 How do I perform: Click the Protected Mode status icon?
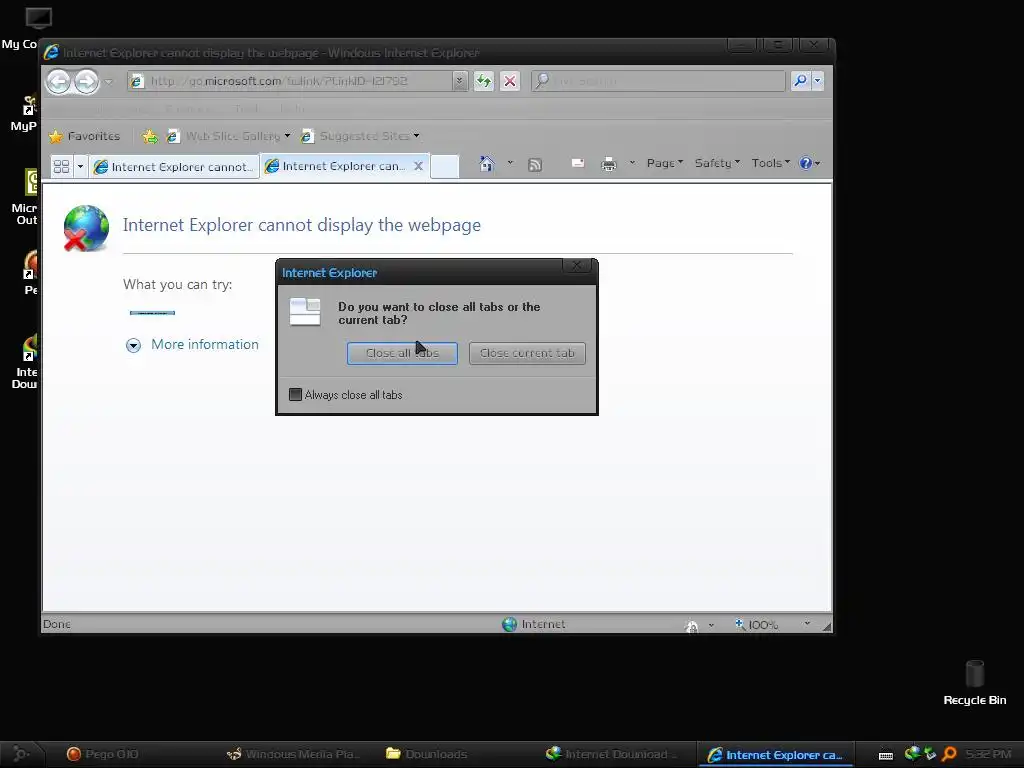tap(691, 626)
